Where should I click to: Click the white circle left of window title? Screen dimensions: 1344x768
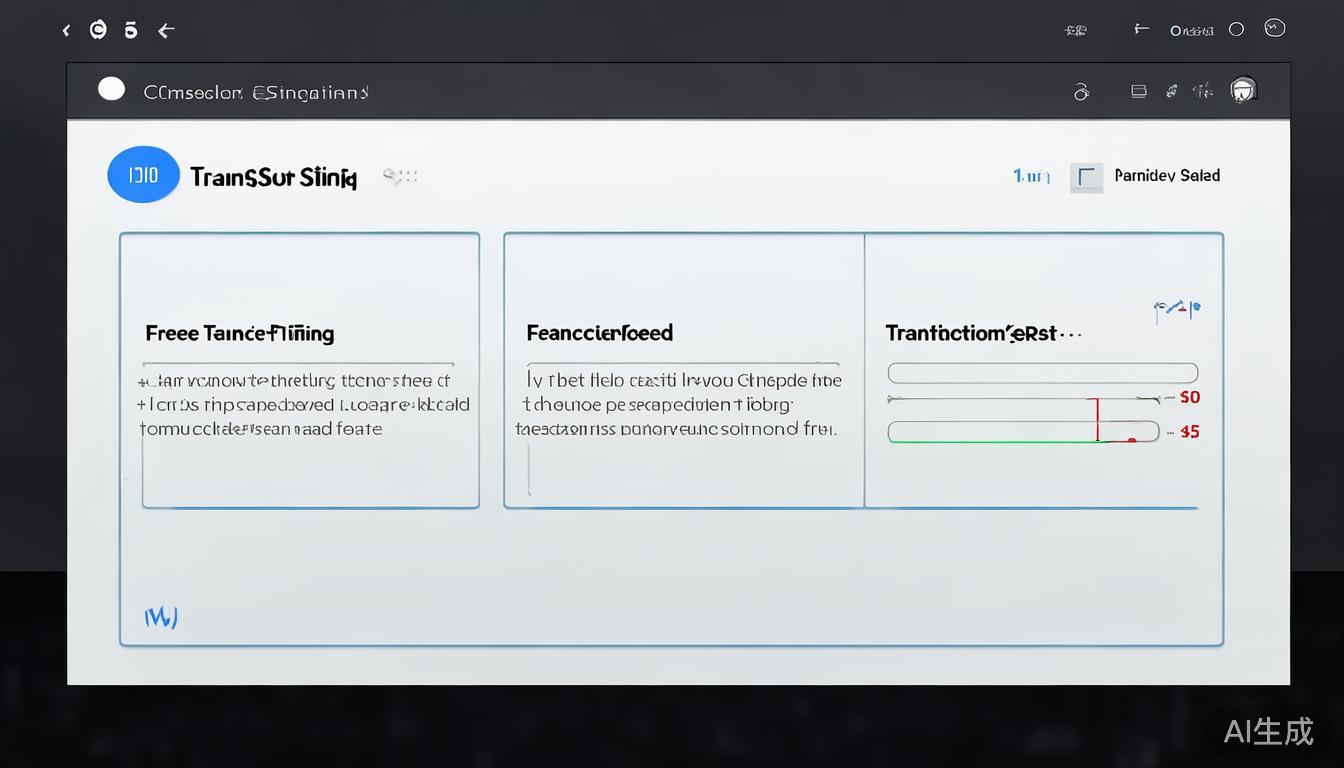pyautogui.click(x=111, y=90)
